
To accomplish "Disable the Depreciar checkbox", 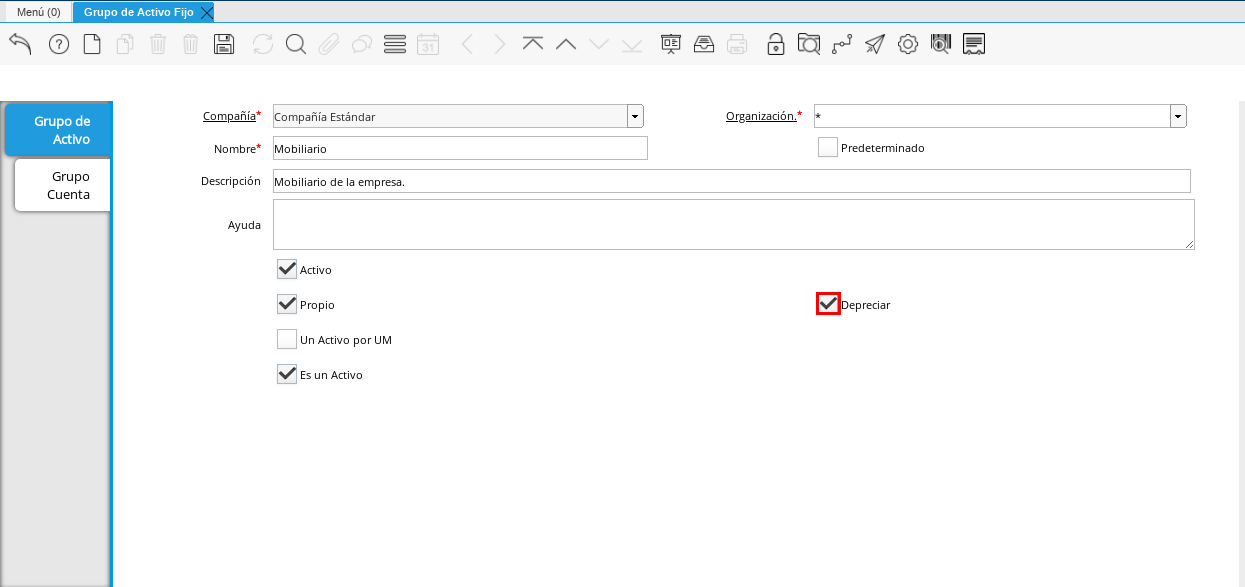I will 827,303.
